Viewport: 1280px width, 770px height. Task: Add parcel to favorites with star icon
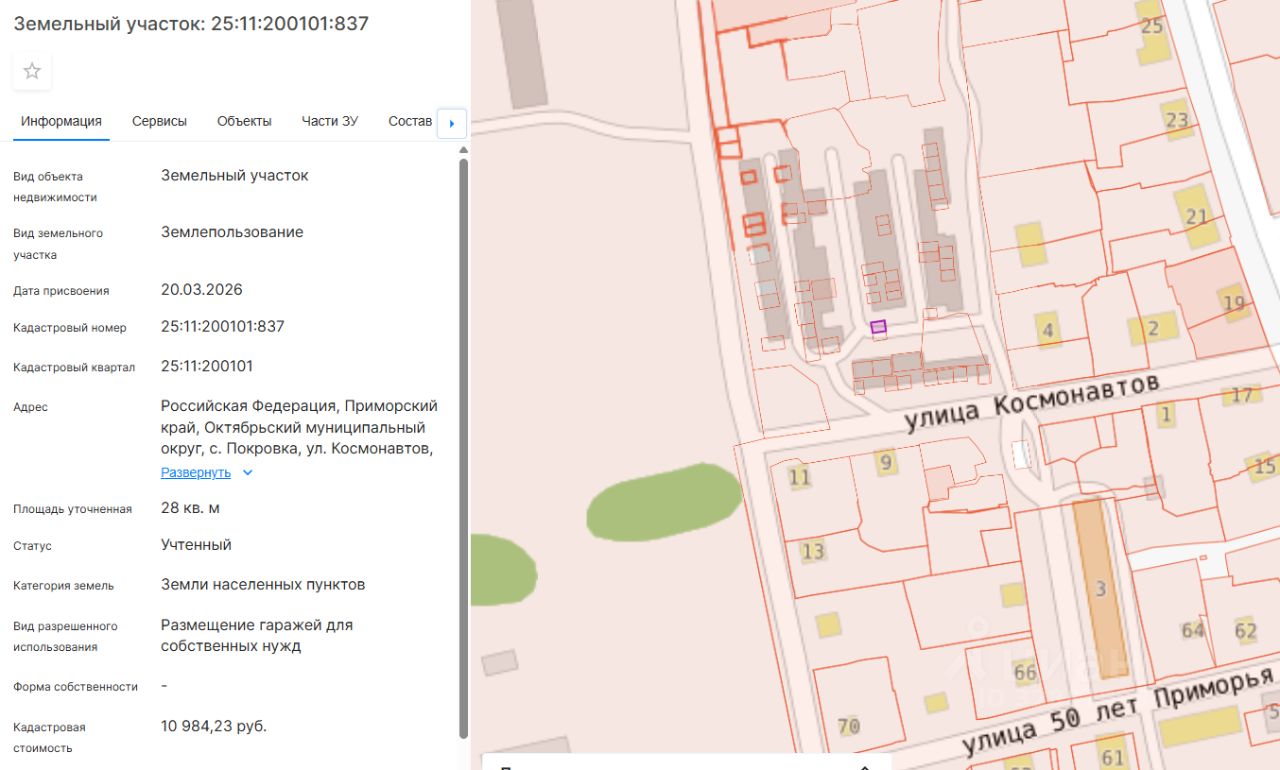(x=32, y=71)
